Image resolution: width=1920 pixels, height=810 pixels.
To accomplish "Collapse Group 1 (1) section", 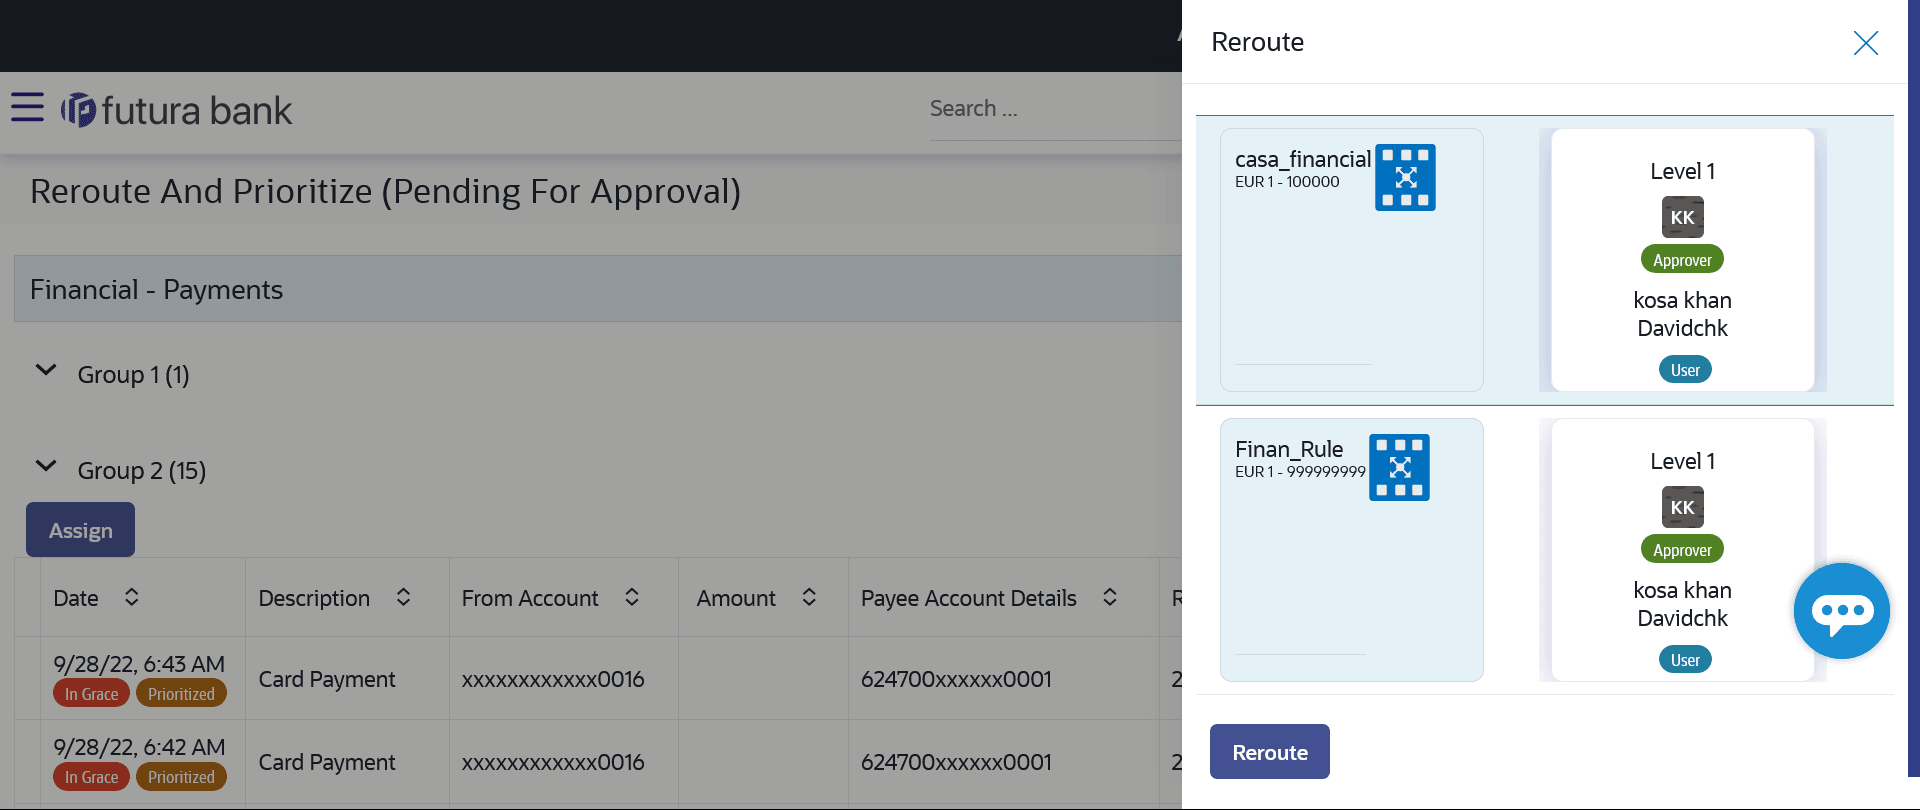I will tap(46, 371).
